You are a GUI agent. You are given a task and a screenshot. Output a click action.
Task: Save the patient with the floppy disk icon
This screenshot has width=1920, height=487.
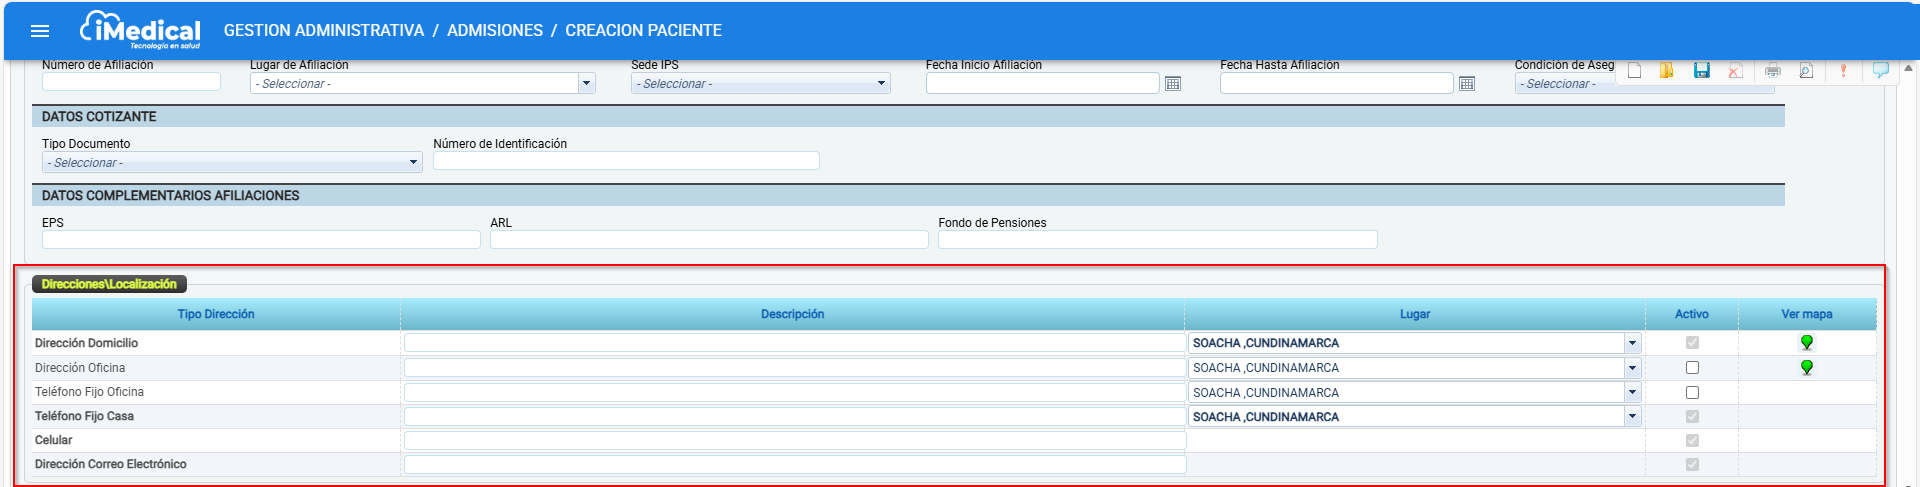pos(1702,70)
